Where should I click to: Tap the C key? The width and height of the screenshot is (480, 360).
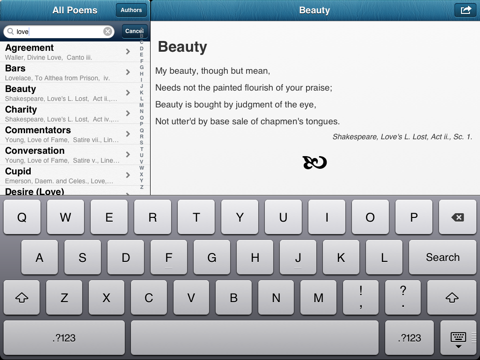tap(149, 297)
